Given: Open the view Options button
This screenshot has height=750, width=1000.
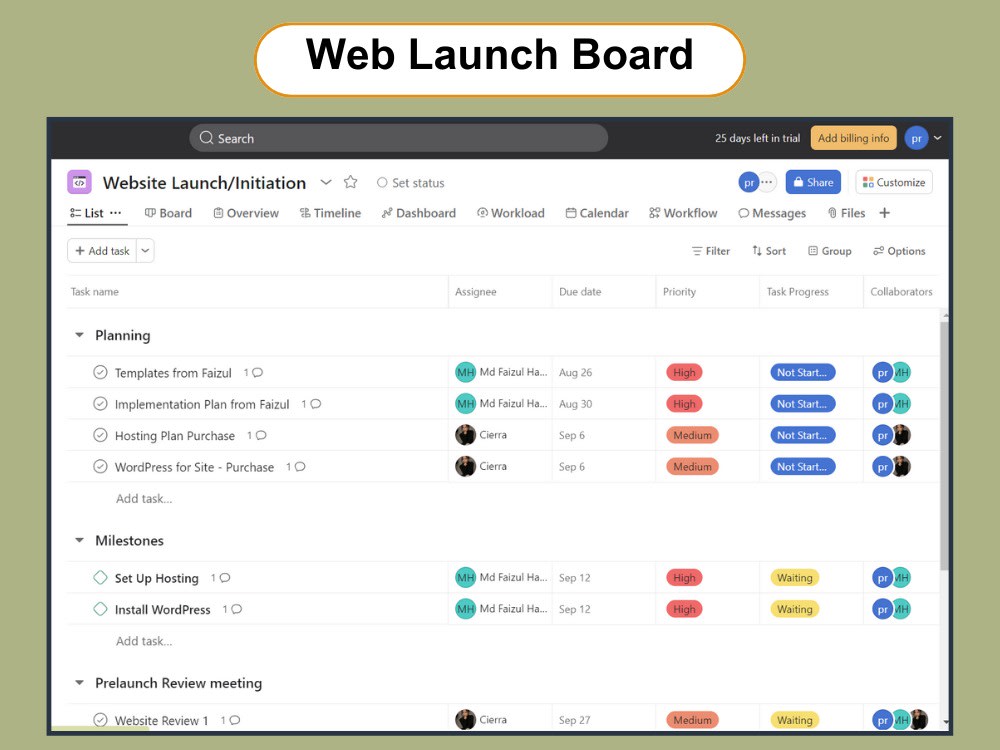Looking at the screenshot, I should point(899,251).
